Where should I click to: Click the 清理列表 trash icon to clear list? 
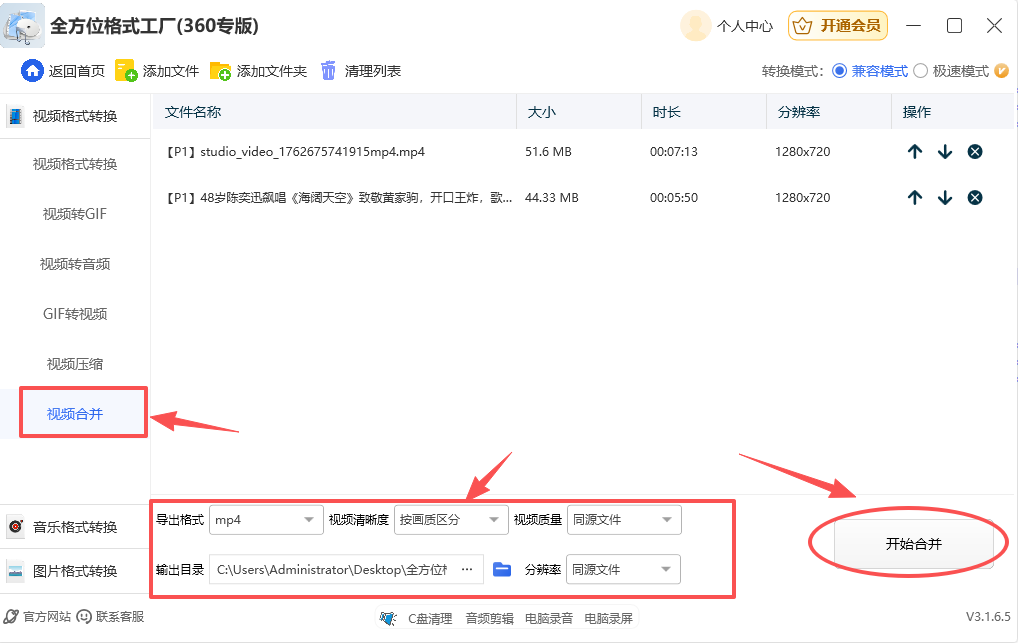[x=328, y=70]
